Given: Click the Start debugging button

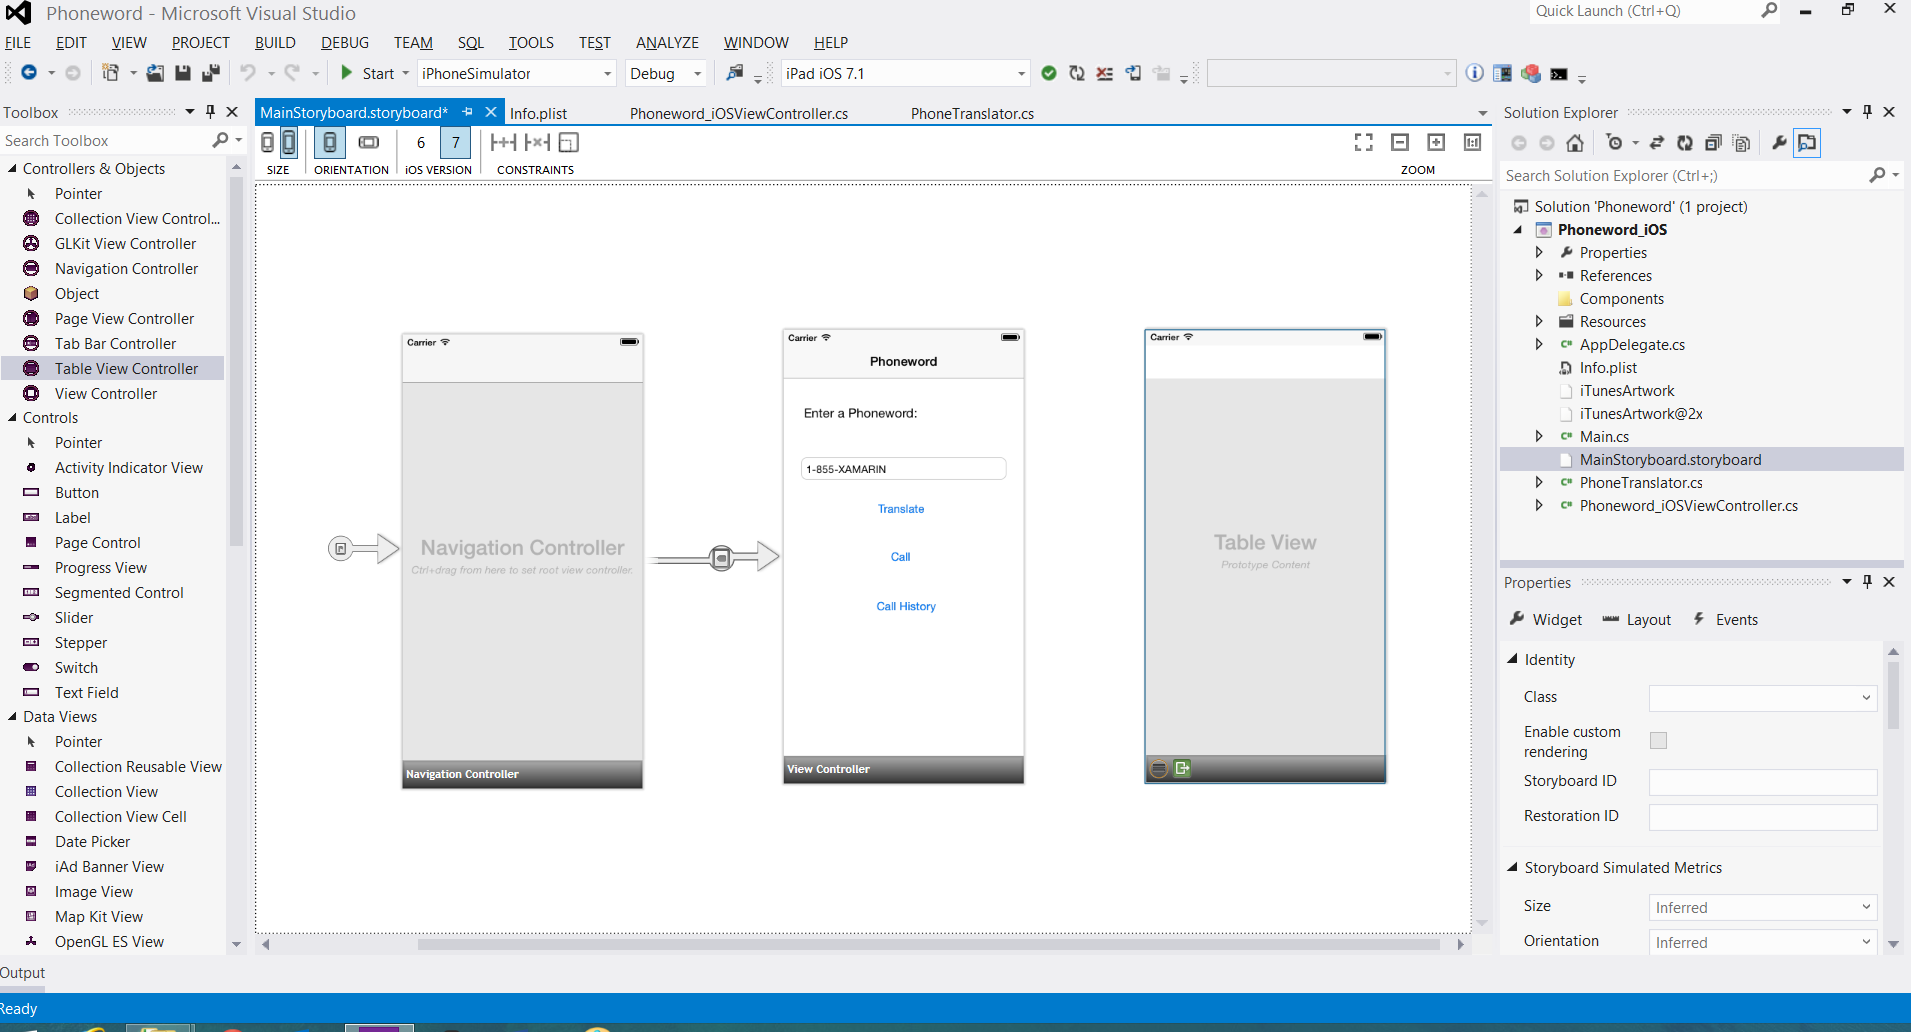Looking at the screenshot, I should (368, 73).
